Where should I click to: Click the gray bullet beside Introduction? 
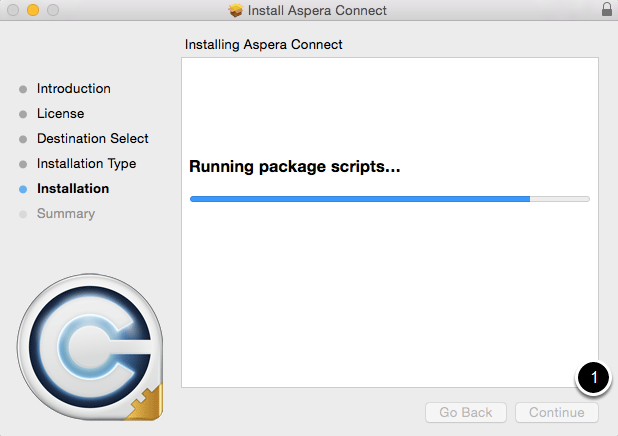pyautogui.click(x=23, y=89)
